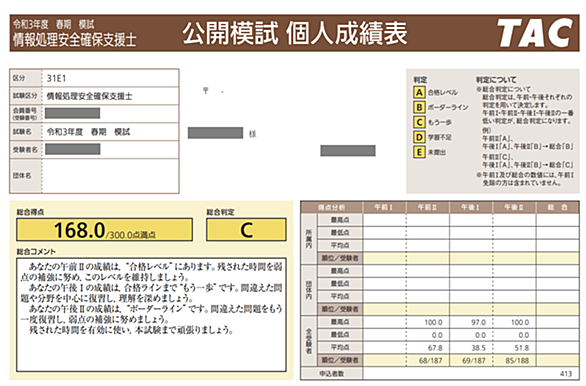Click the comment line starting あなたの午後Ⅱの成績は
The width and height of the screenshot is (586, 386).
point(155,309)
